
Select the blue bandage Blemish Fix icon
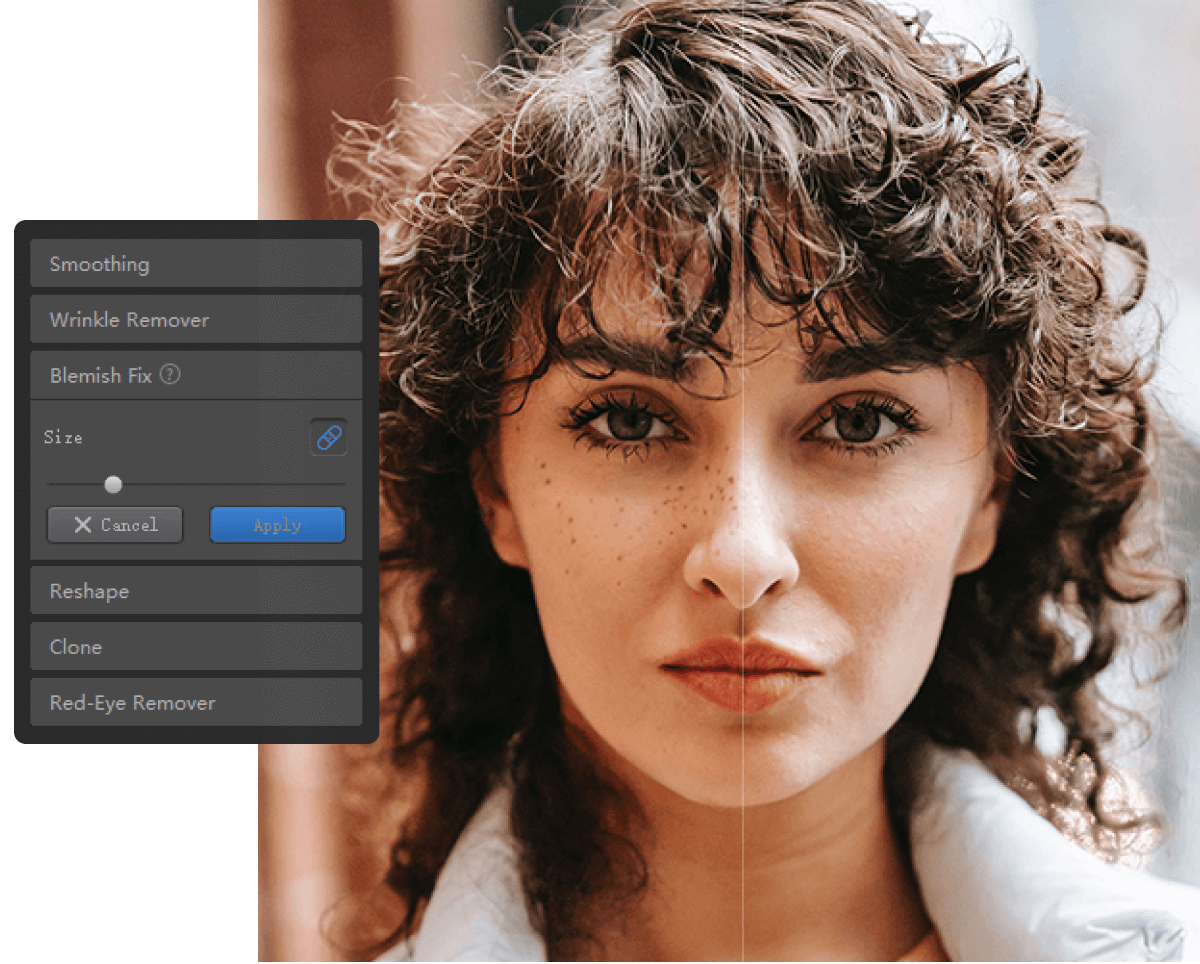(328, 437)
